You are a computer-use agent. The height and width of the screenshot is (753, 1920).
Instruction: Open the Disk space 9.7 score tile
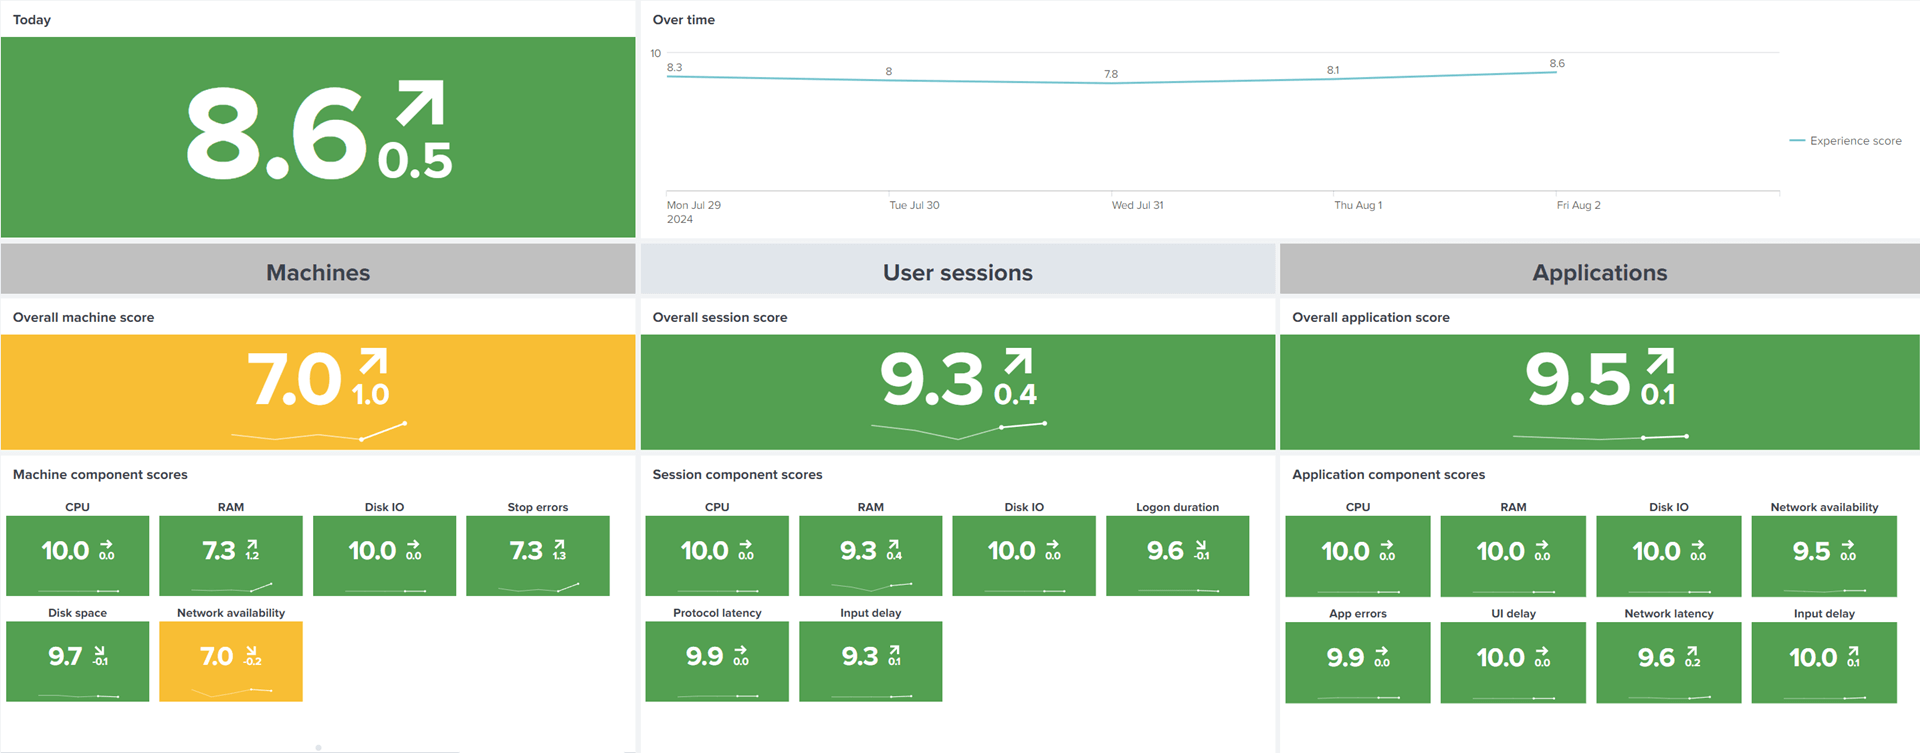(x=77, y=661)
